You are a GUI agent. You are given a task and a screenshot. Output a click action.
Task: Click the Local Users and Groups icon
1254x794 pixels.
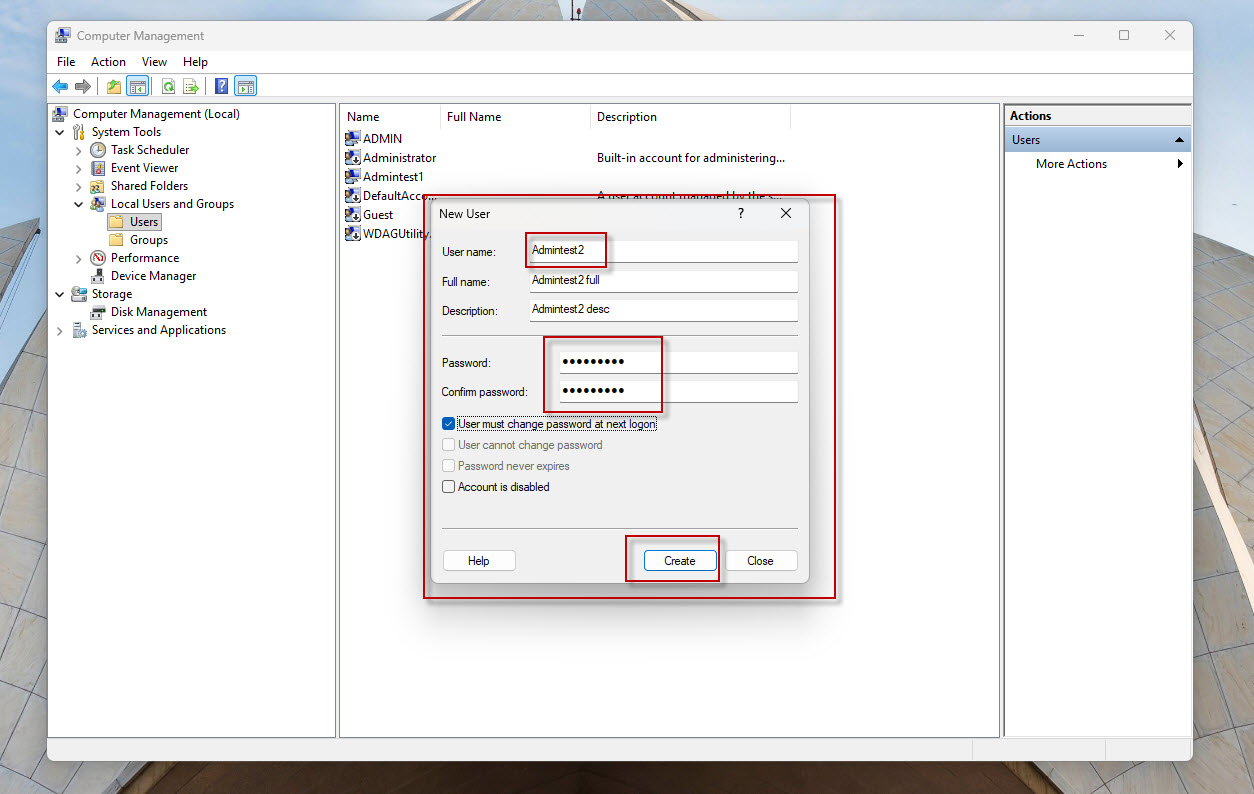[98, 204]
